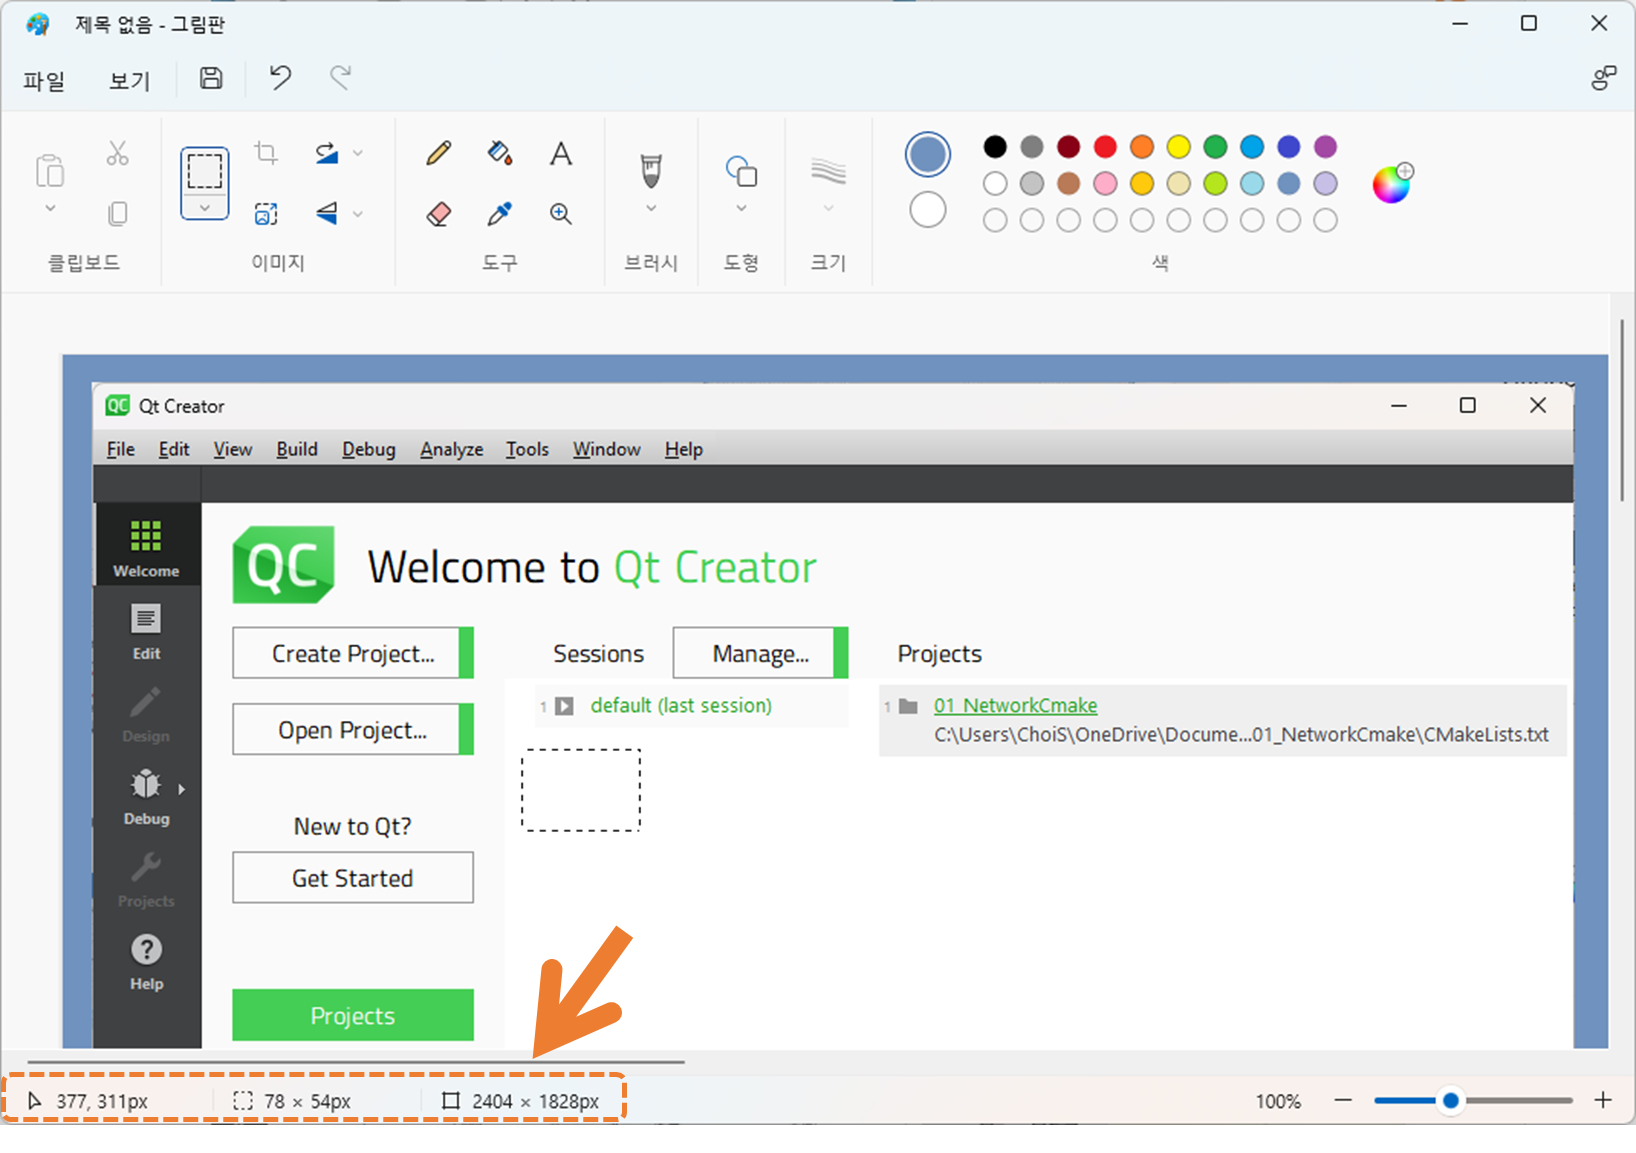
Task: Click the image Resize icon
Action: (266, 213)
